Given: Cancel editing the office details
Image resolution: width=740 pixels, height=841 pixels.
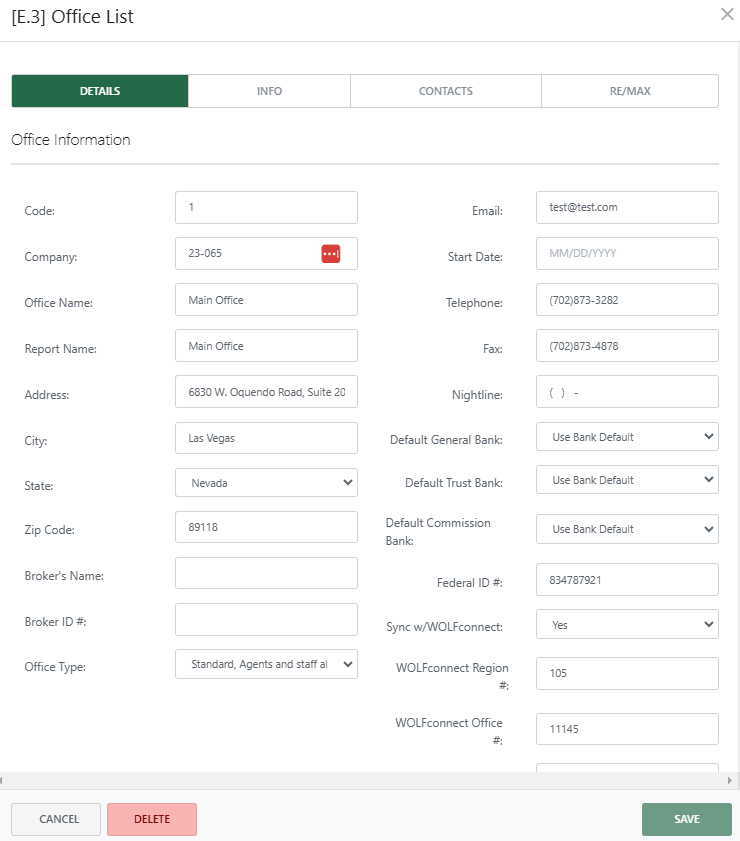Looking at the screenshot, I should coord(55,819).
